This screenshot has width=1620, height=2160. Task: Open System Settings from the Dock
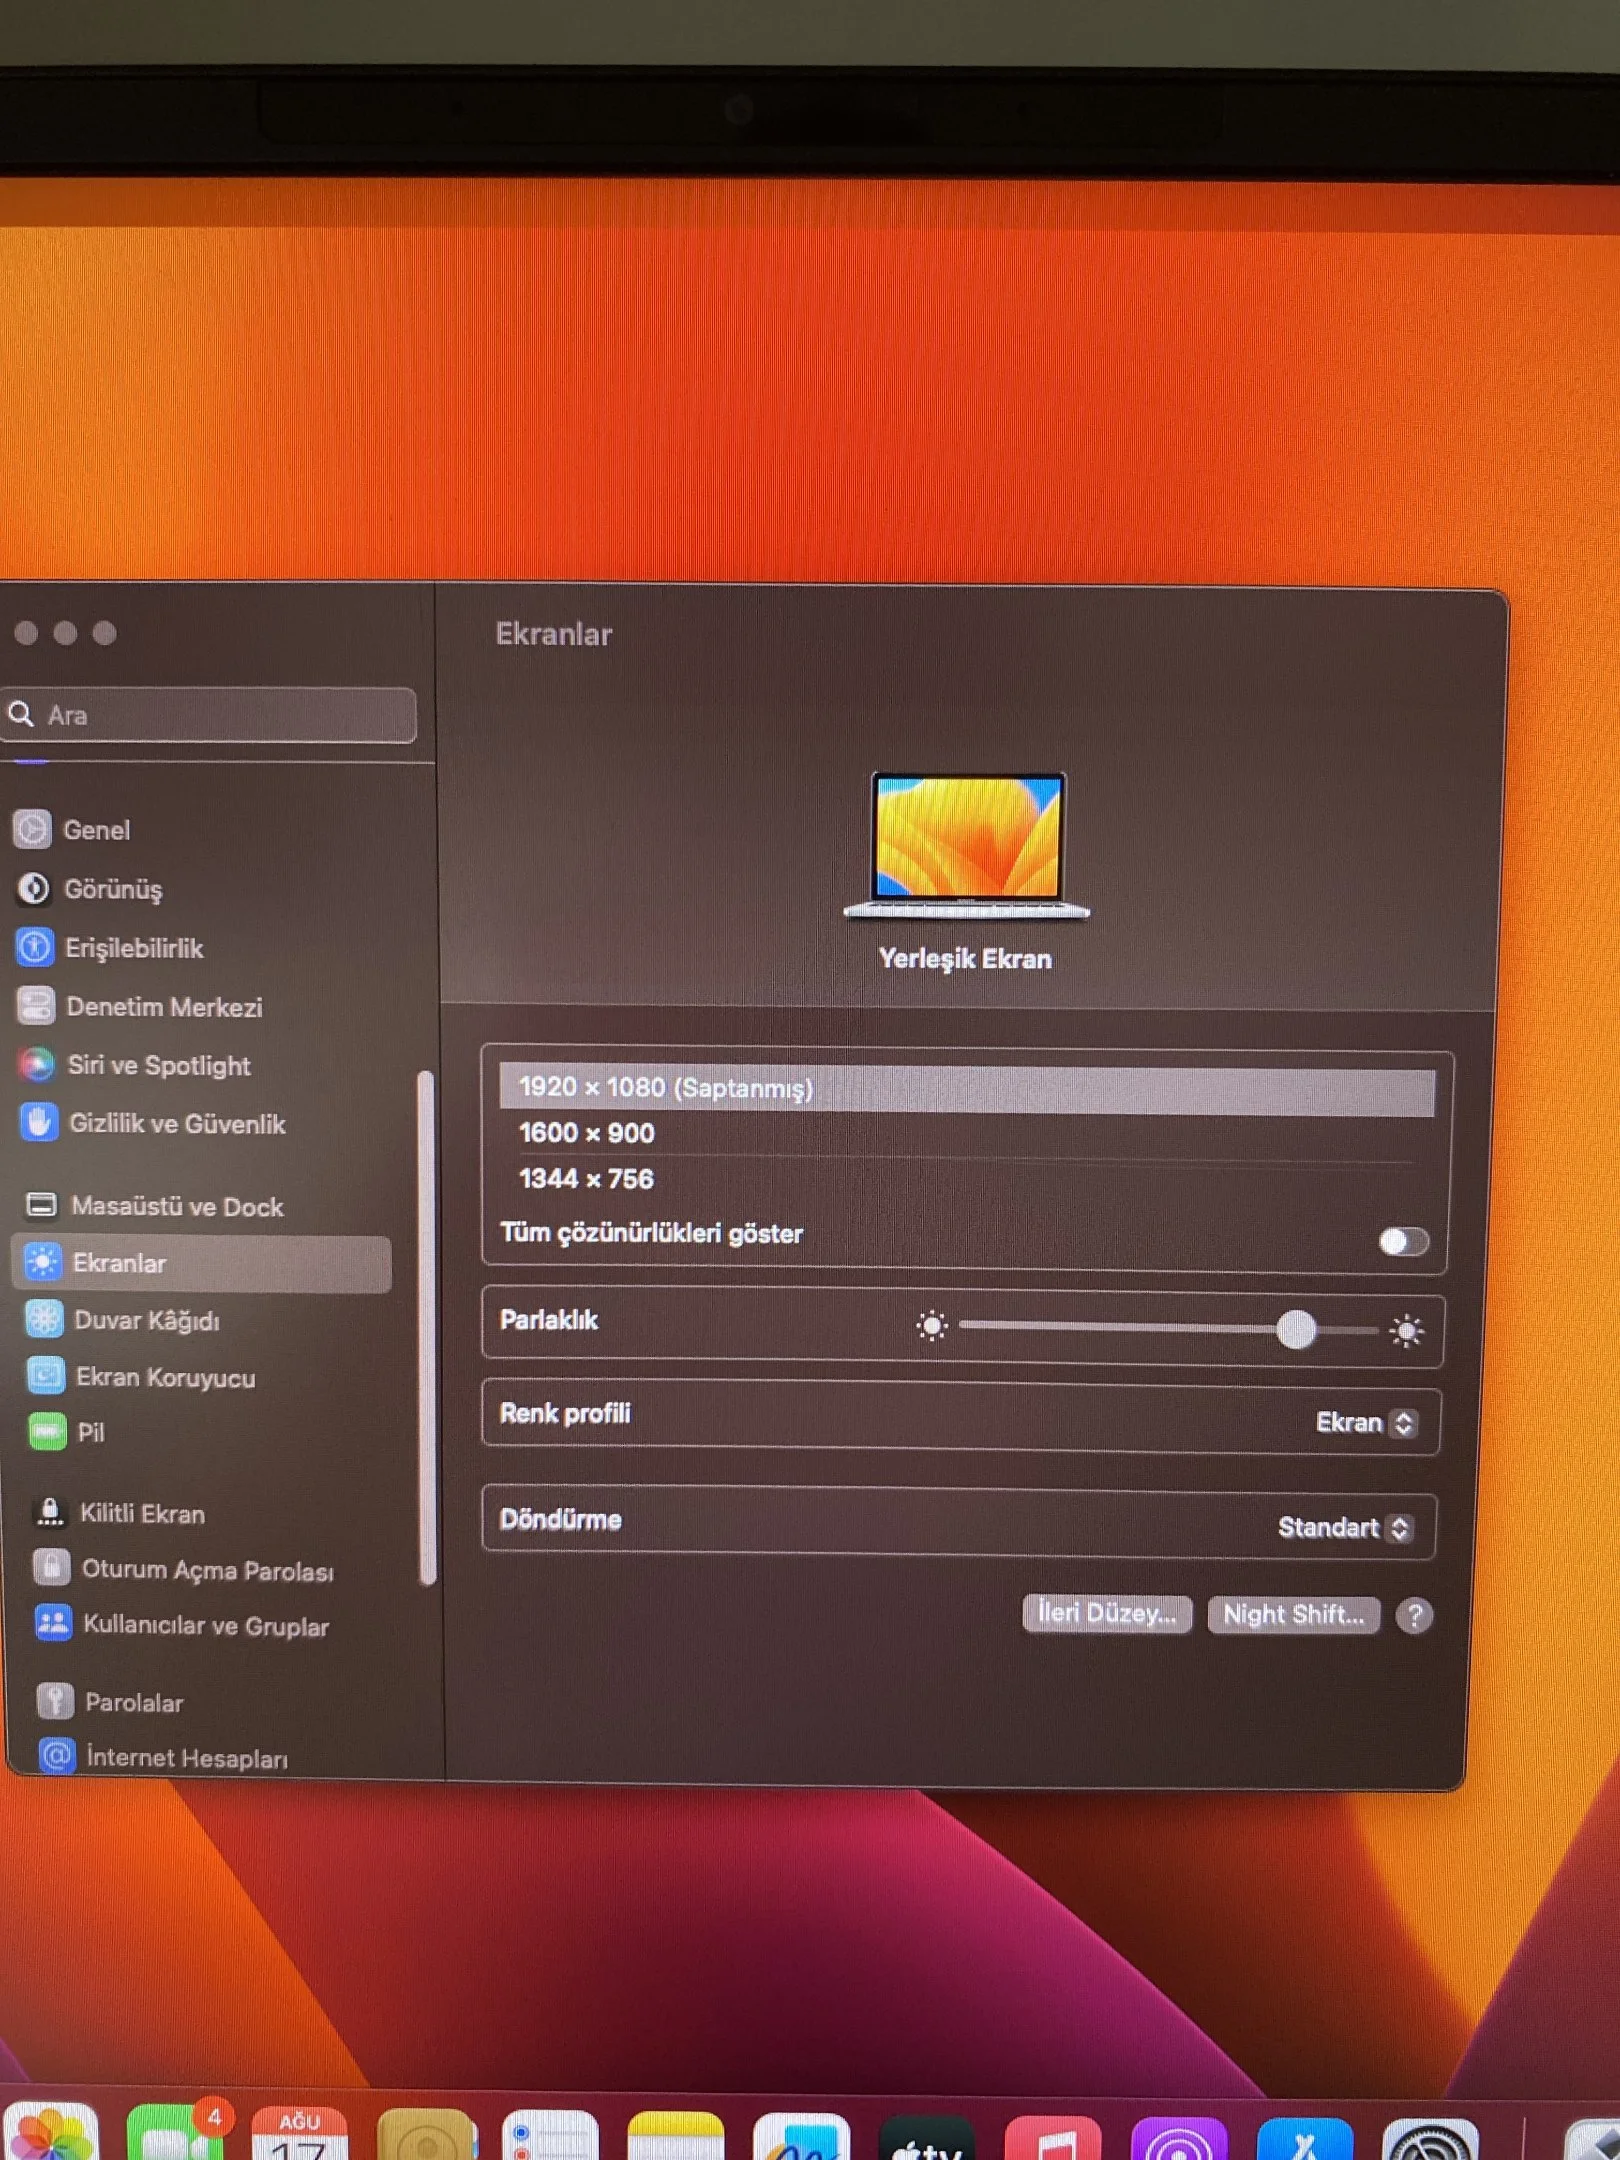coord(1430,2140)
